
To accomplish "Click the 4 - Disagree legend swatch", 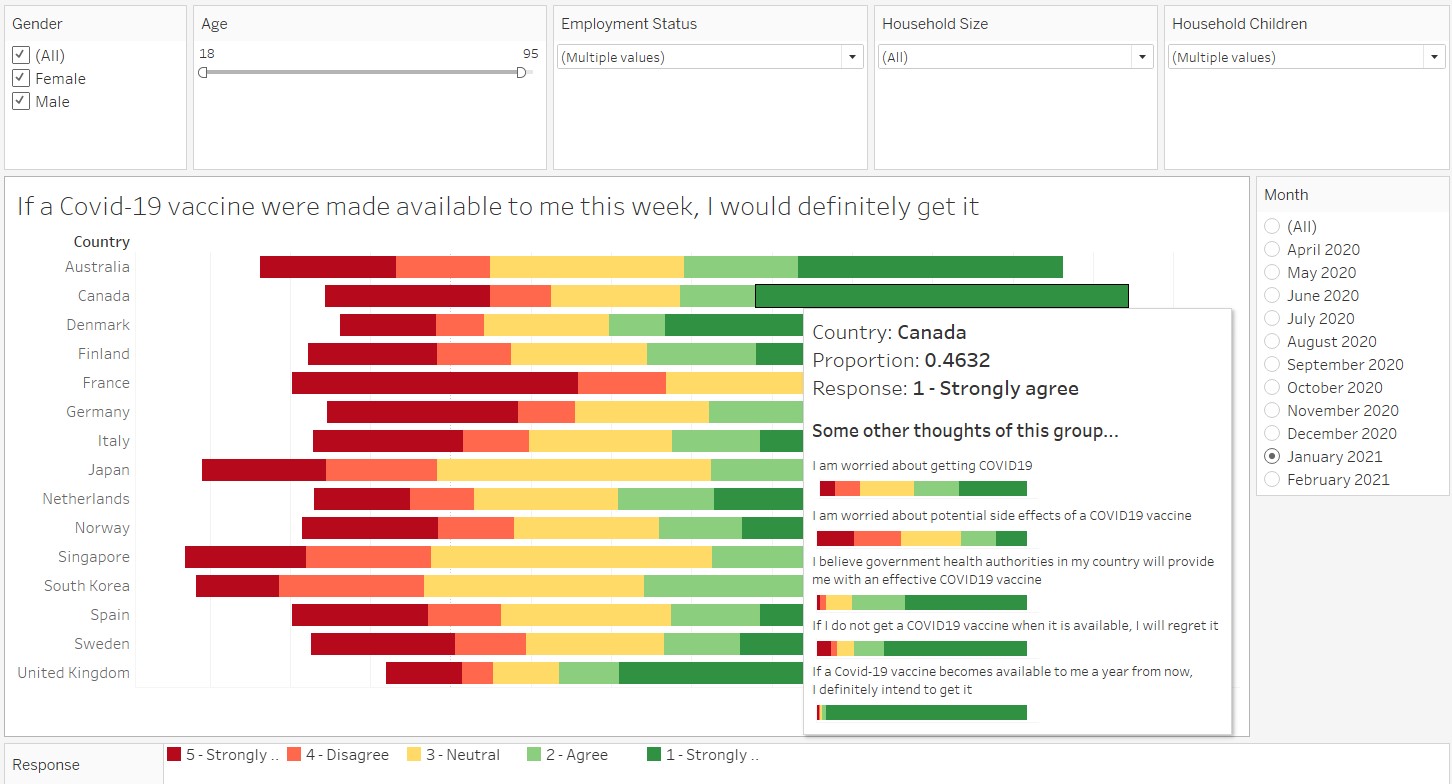I will pos(294,755).
